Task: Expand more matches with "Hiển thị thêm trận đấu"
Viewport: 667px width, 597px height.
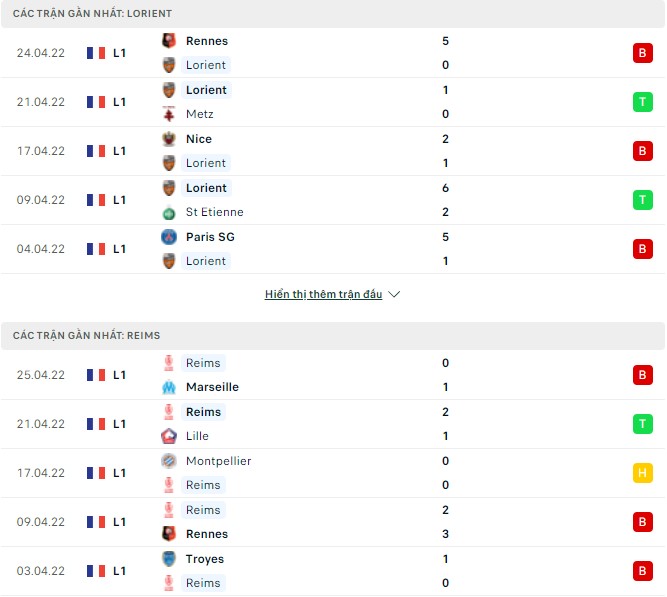Action: [323, 295]
